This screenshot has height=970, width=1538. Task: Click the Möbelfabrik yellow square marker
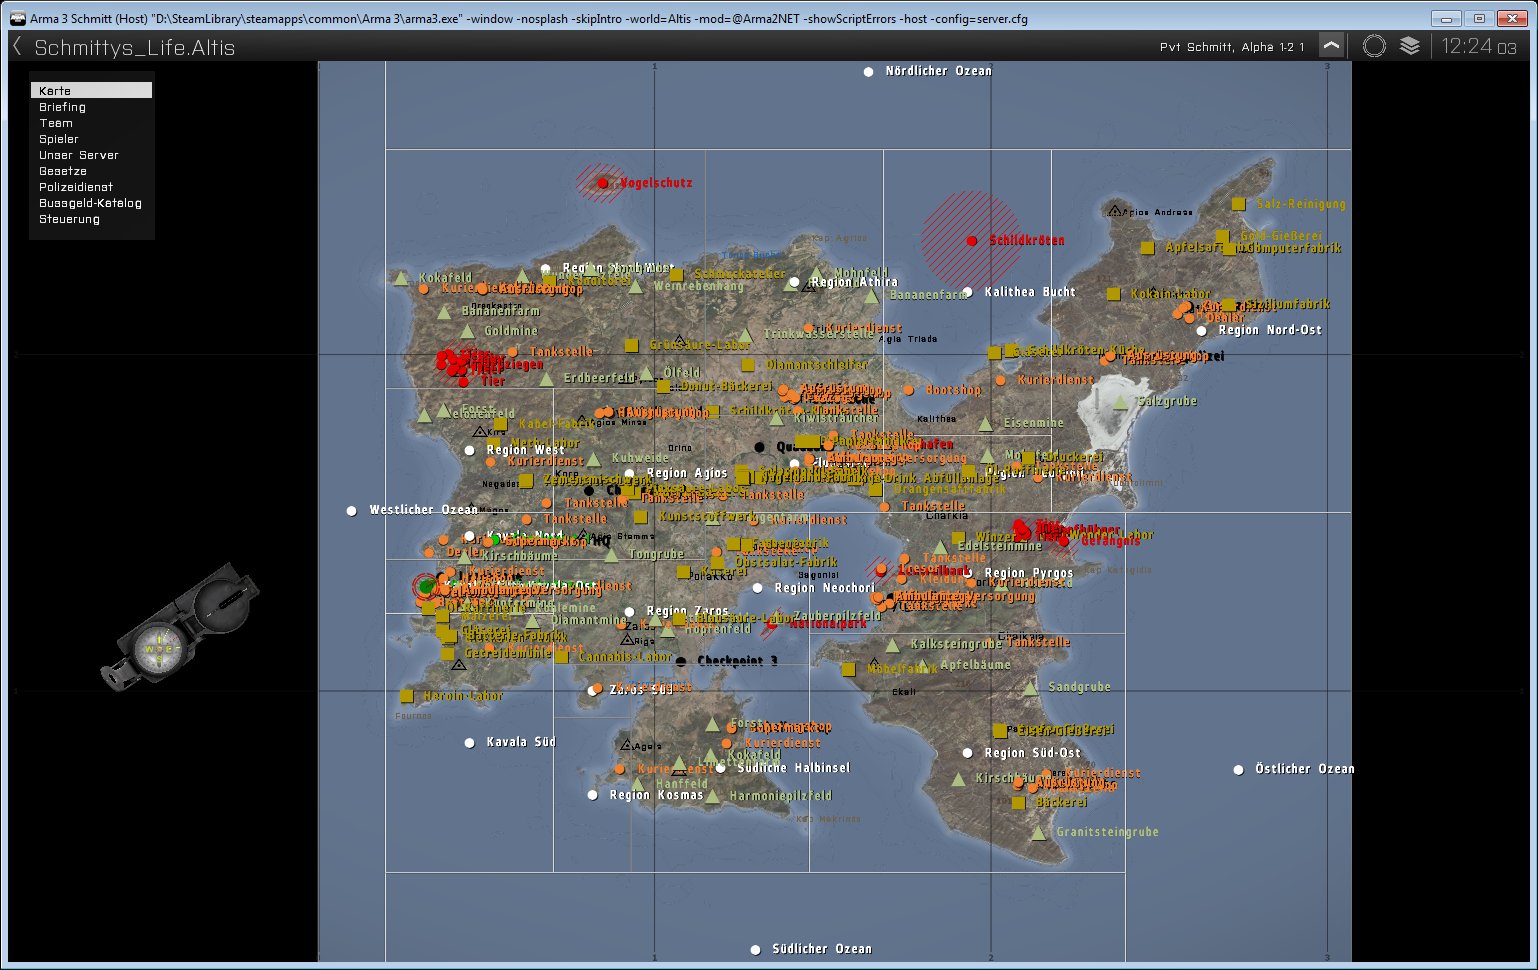click(x=848, y=669)
